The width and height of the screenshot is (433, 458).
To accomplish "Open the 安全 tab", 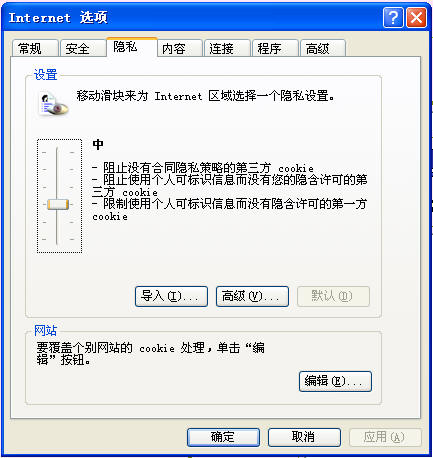I will click(x=83, y=49).
